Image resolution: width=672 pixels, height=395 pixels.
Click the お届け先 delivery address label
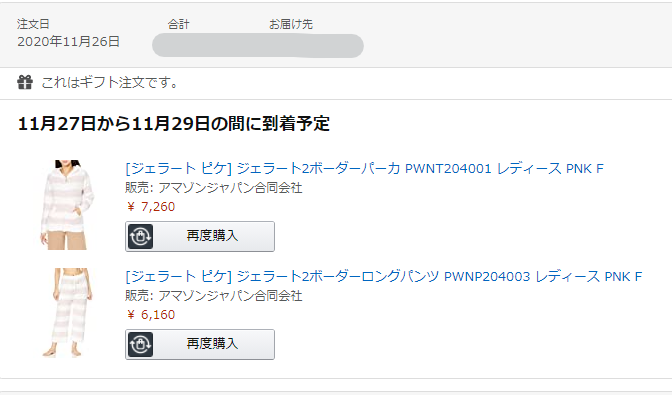(x=291, y=24)
